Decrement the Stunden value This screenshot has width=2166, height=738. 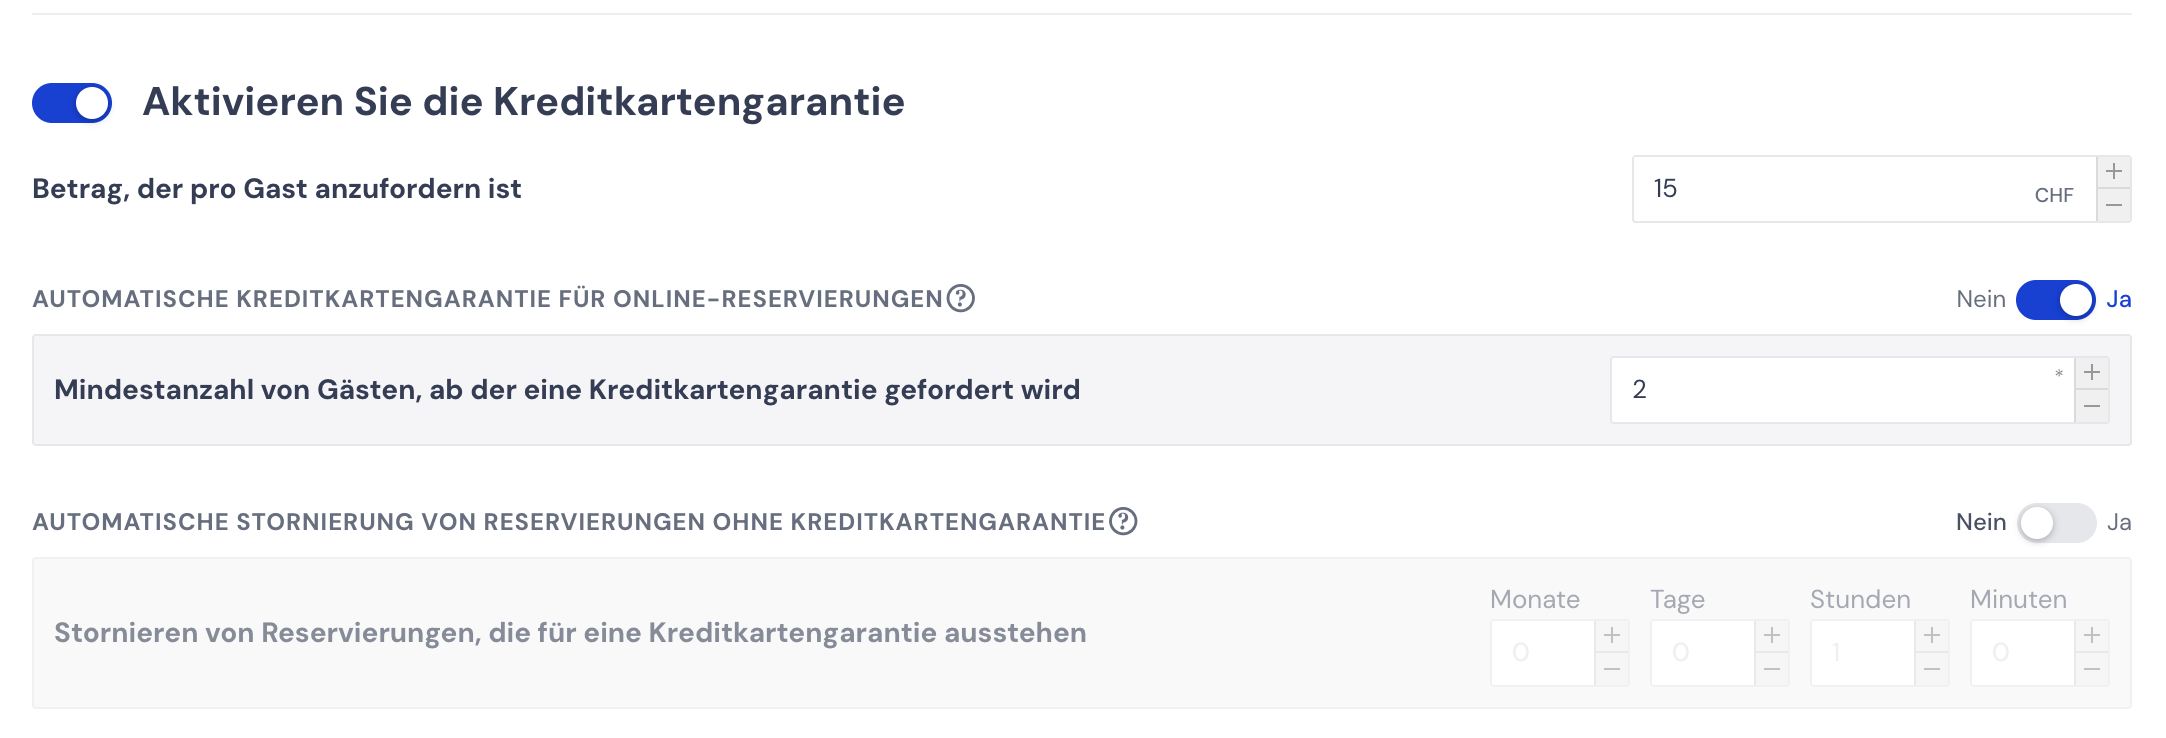click(1932, 669)
